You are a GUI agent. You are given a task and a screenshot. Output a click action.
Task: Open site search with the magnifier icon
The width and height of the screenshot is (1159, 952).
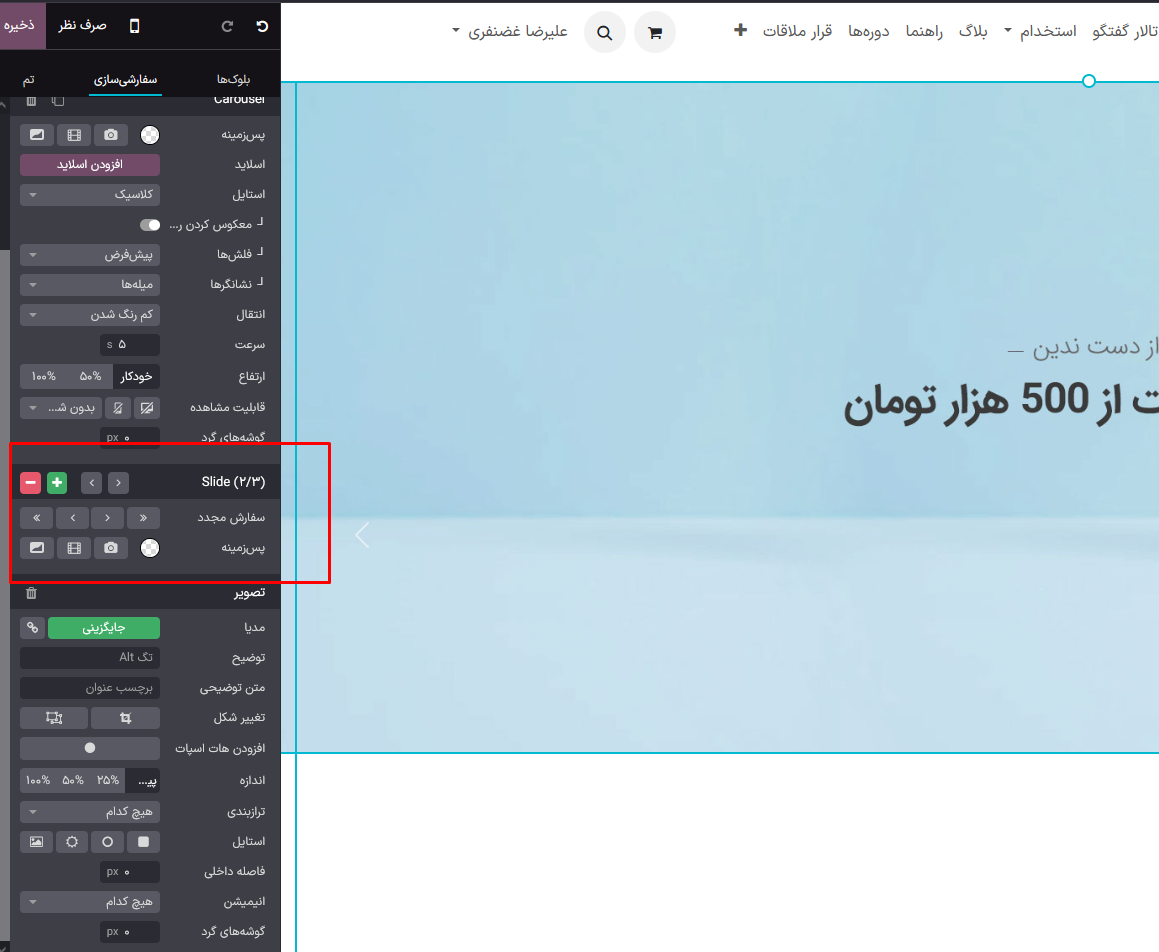pos(605,33)
